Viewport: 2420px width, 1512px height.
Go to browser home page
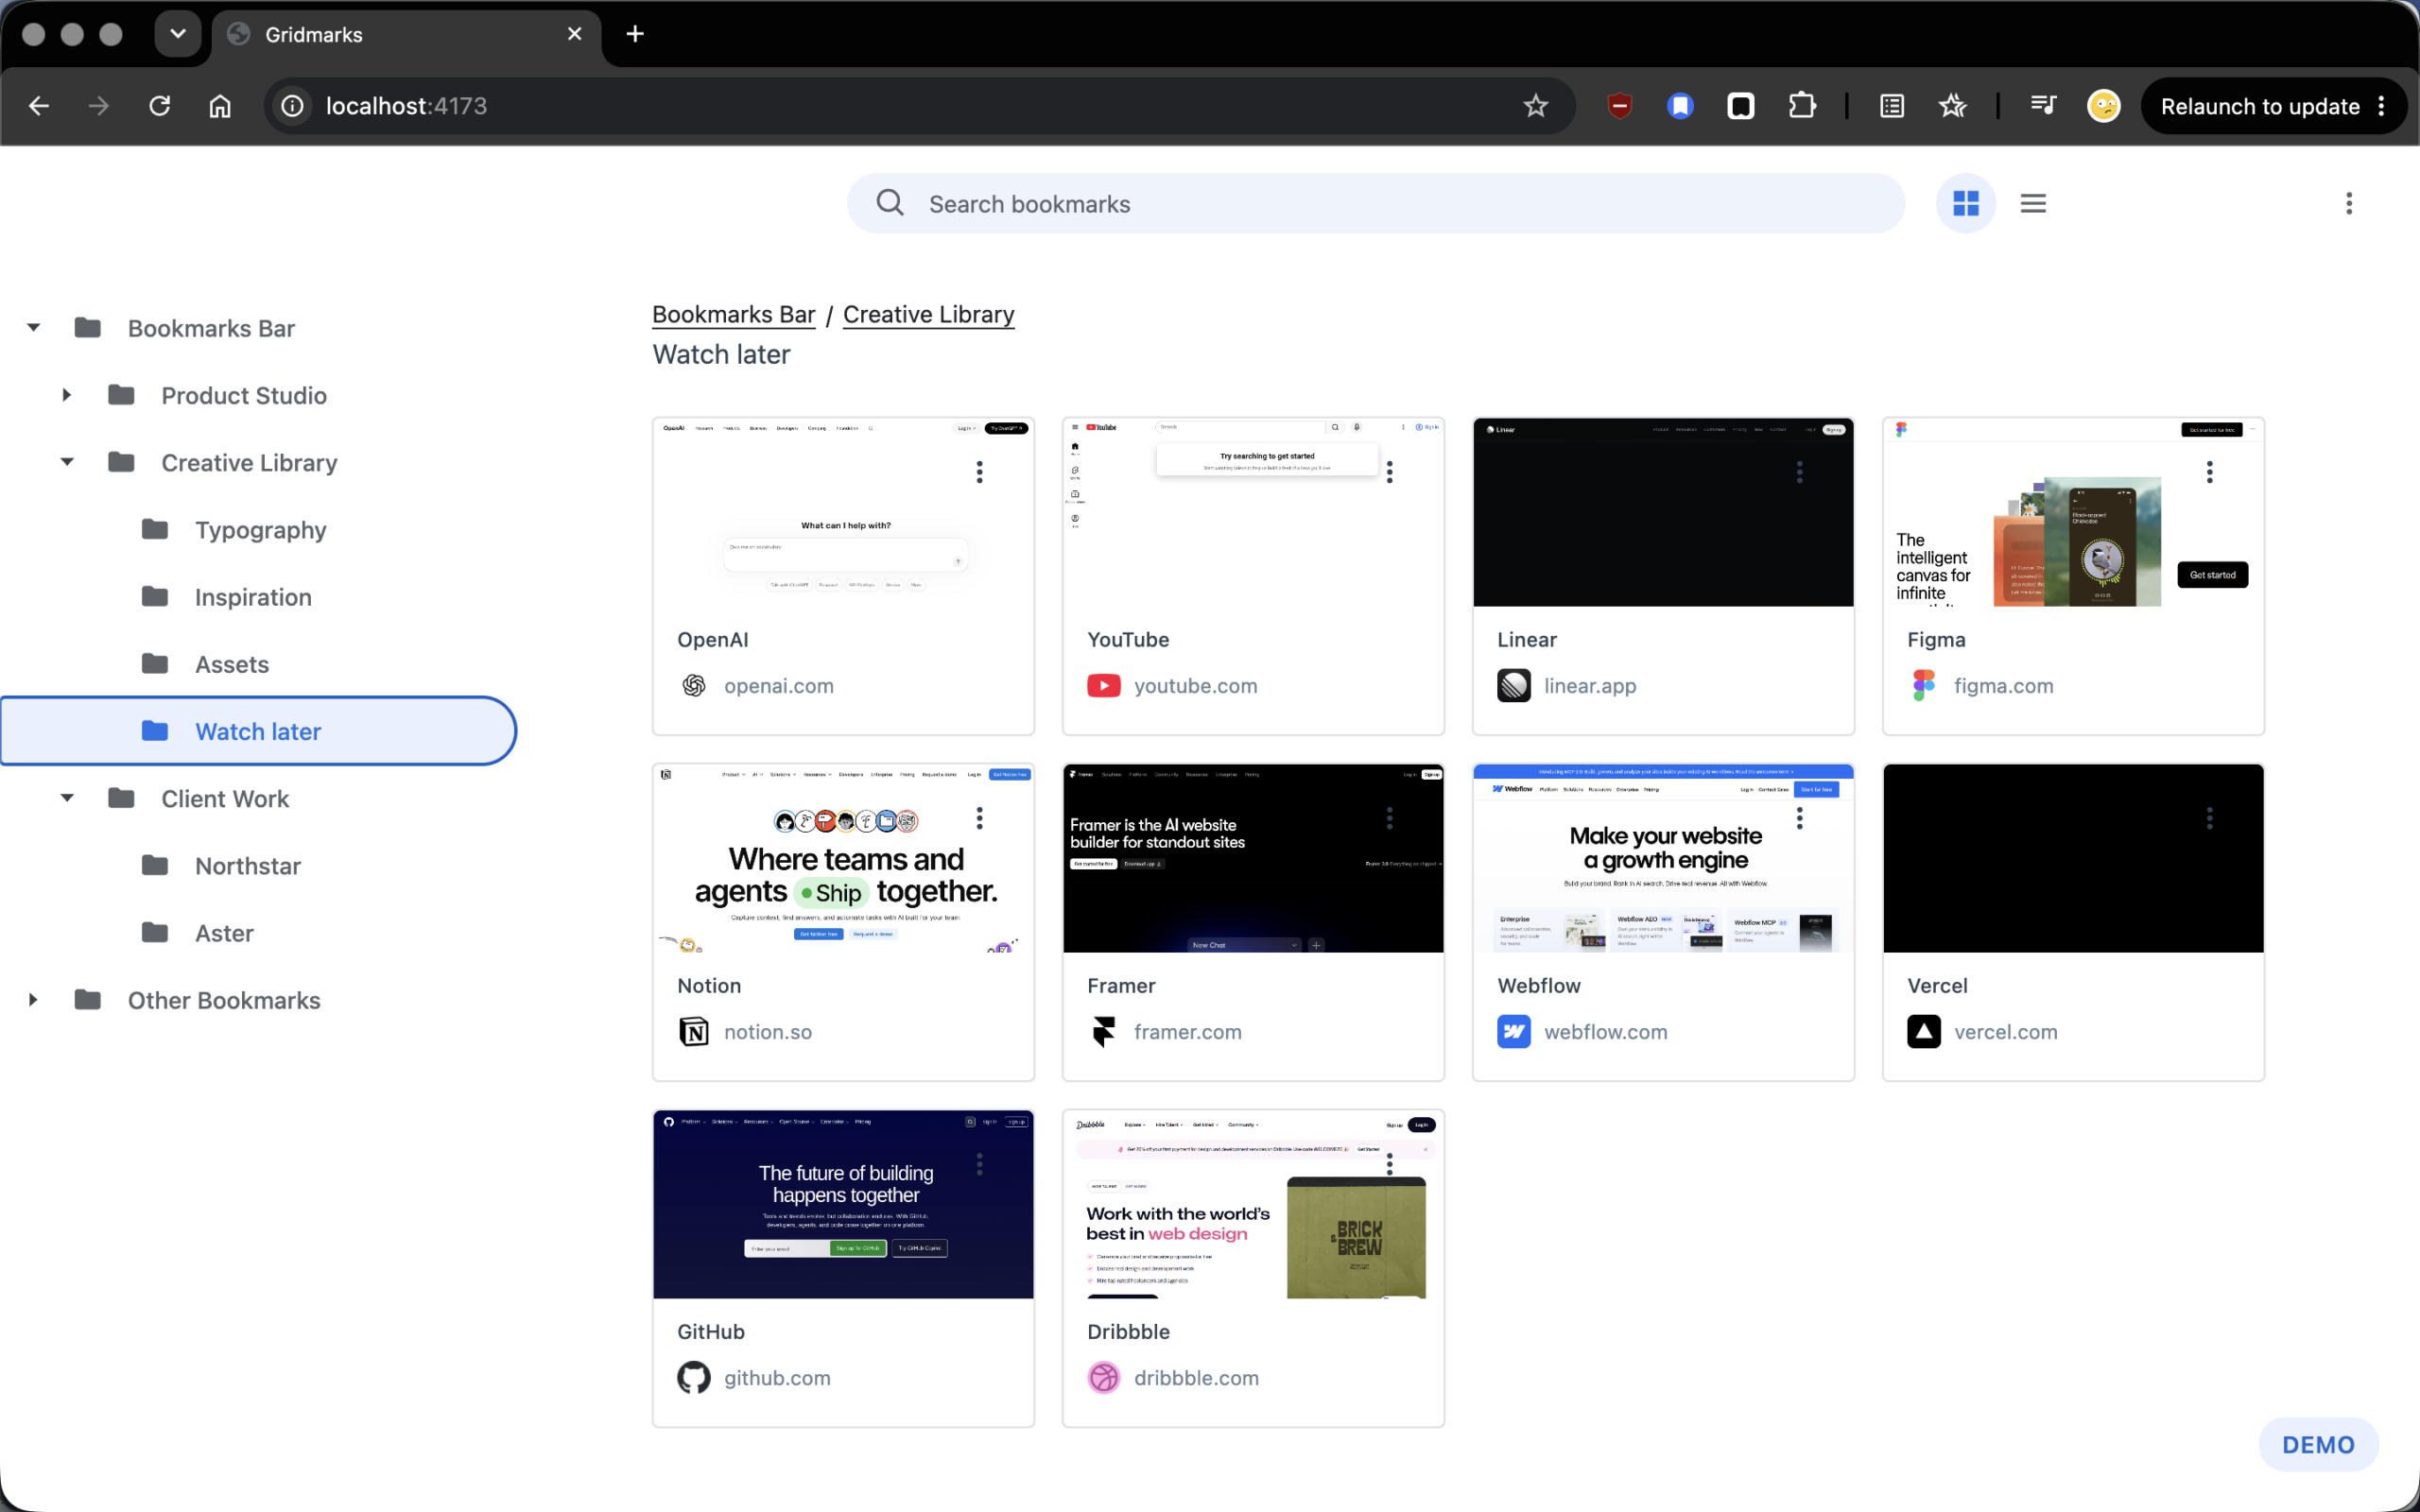[x=220, y=106]
